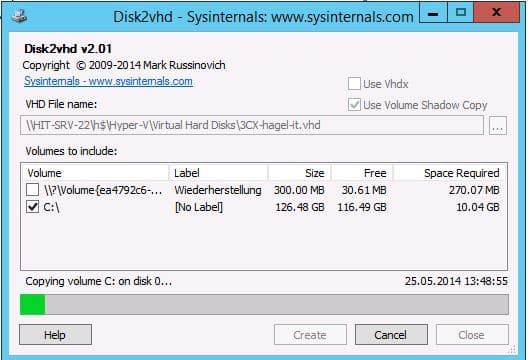Sort by the Size column header
The width and height of the screenshot is (530, 360).
299,173
